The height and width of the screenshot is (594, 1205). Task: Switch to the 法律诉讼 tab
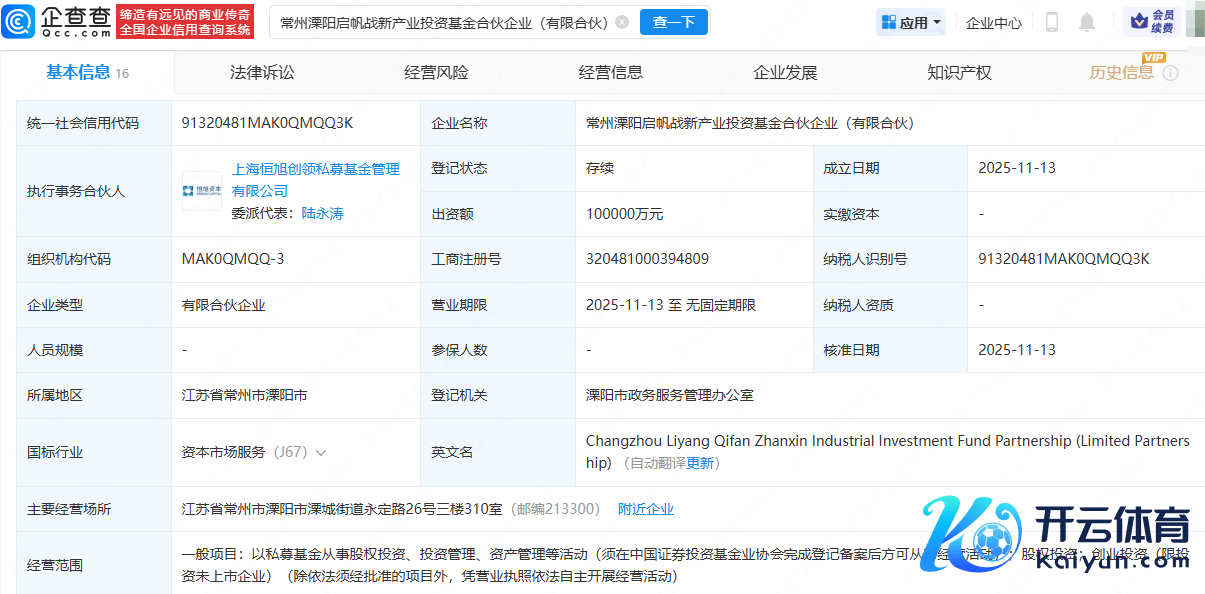point(262,72)
